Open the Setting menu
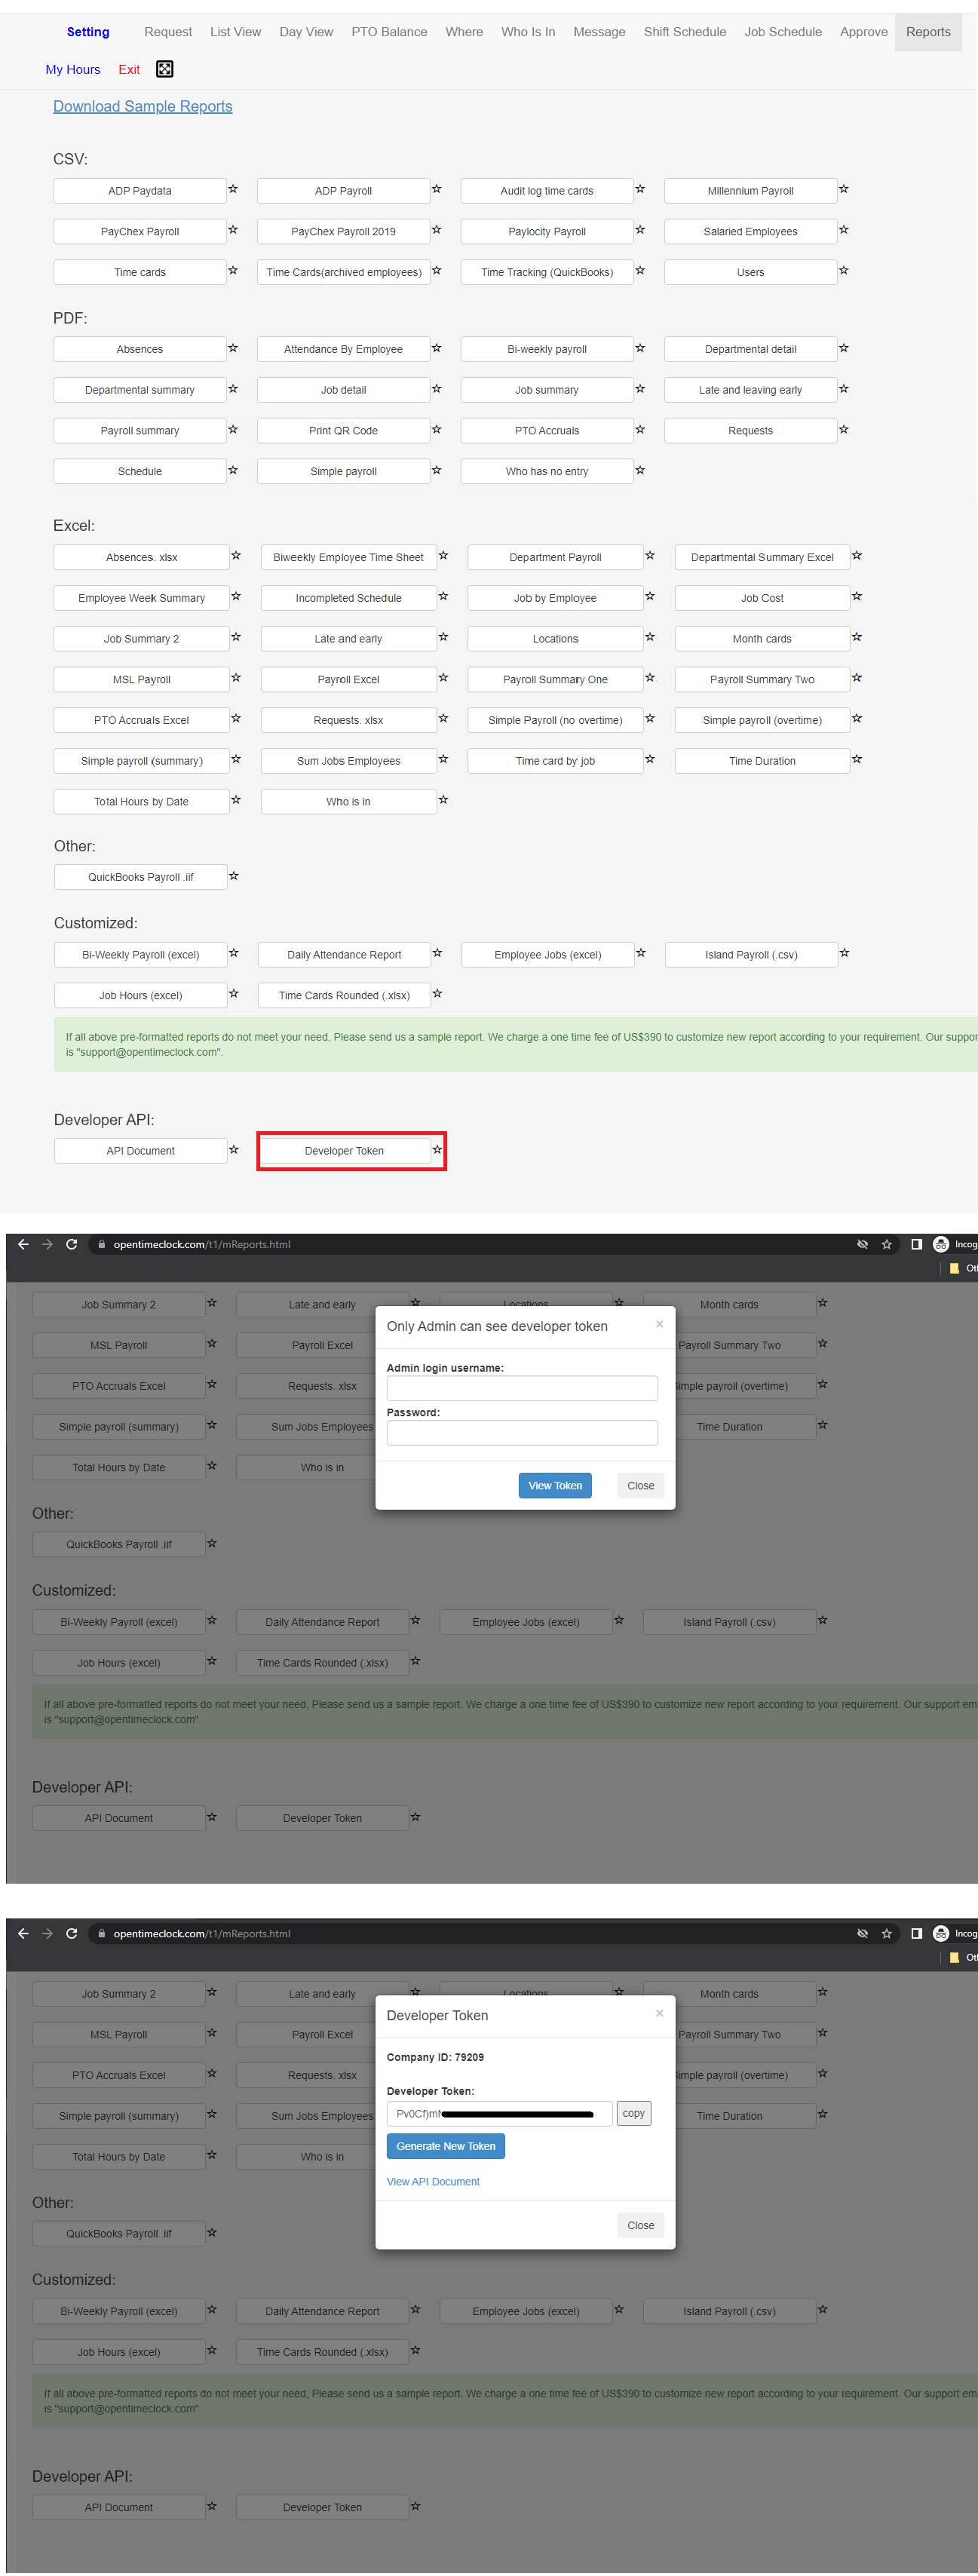The width and height of the screenshot is (978, 2576). (88, 32)
